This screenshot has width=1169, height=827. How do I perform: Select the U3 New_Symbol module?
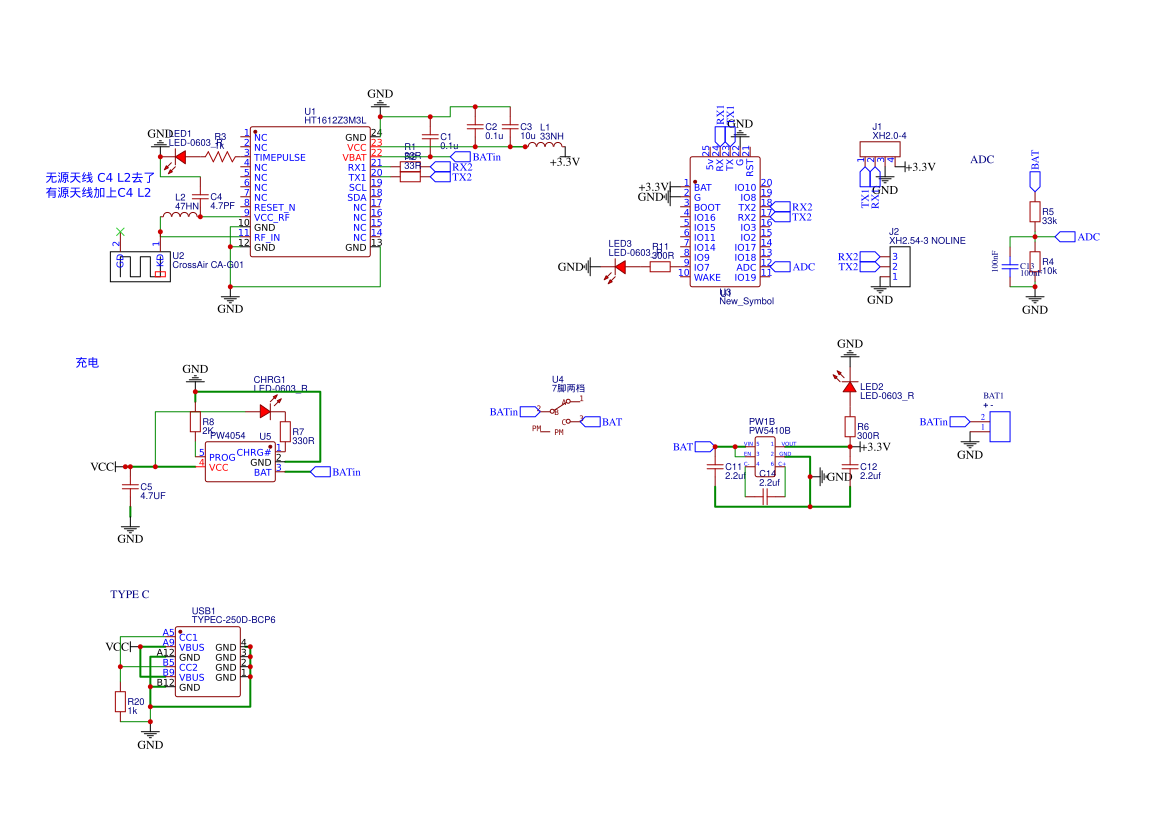pyautogui.click(x=725, y=222)
